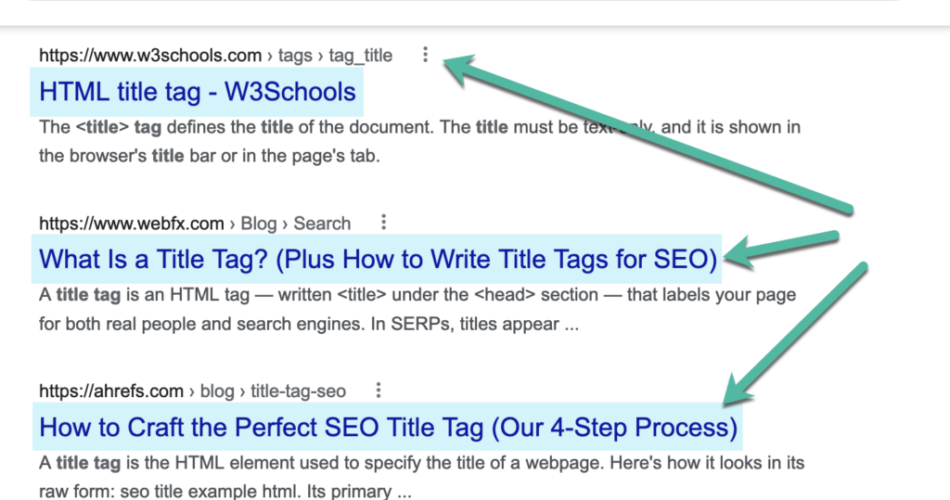Open 'How to Craft the Perfect SEO Title Tag'

click(x=388, y=428)
